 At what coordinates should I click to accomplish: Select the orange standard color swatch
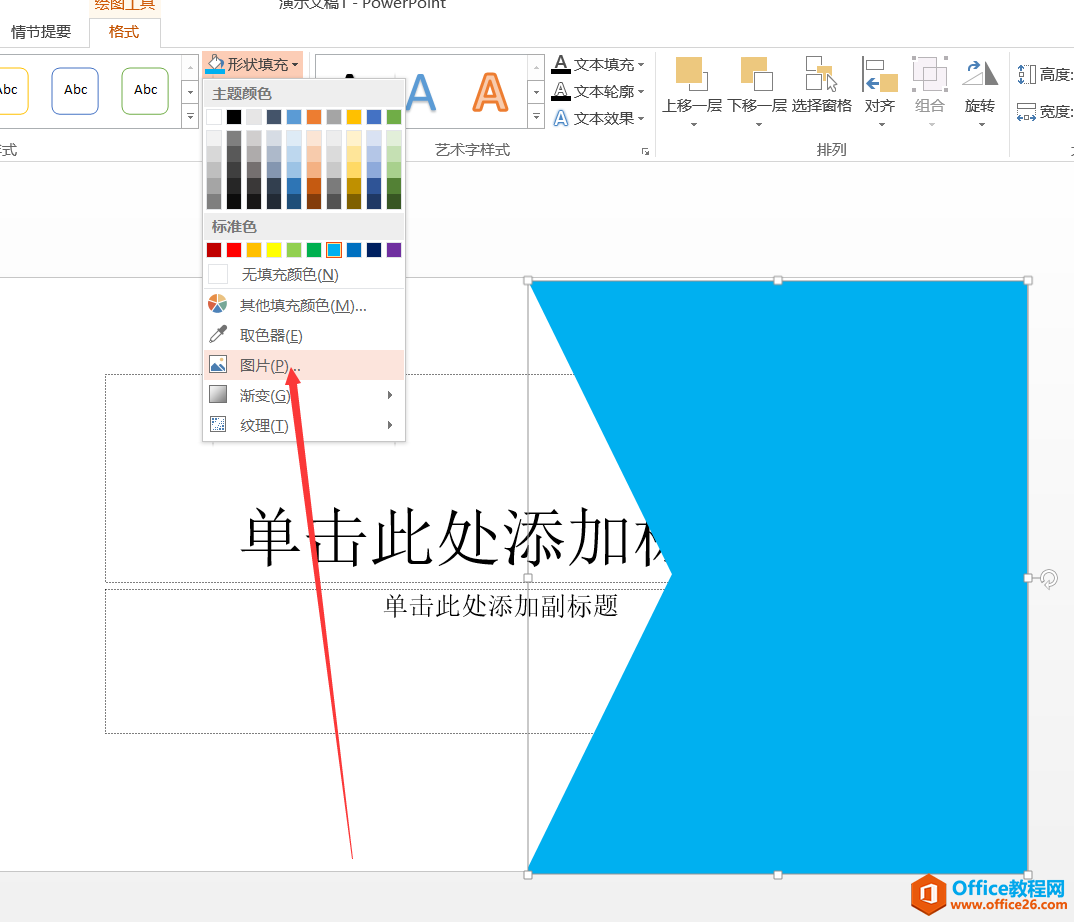click(x=253, y=249)
